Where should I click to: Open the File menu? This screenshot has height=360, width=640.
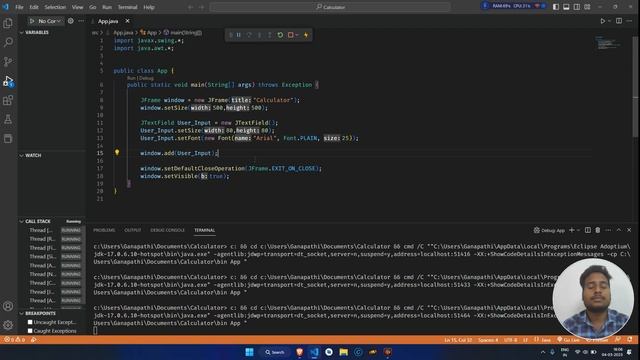click(19, 7)
